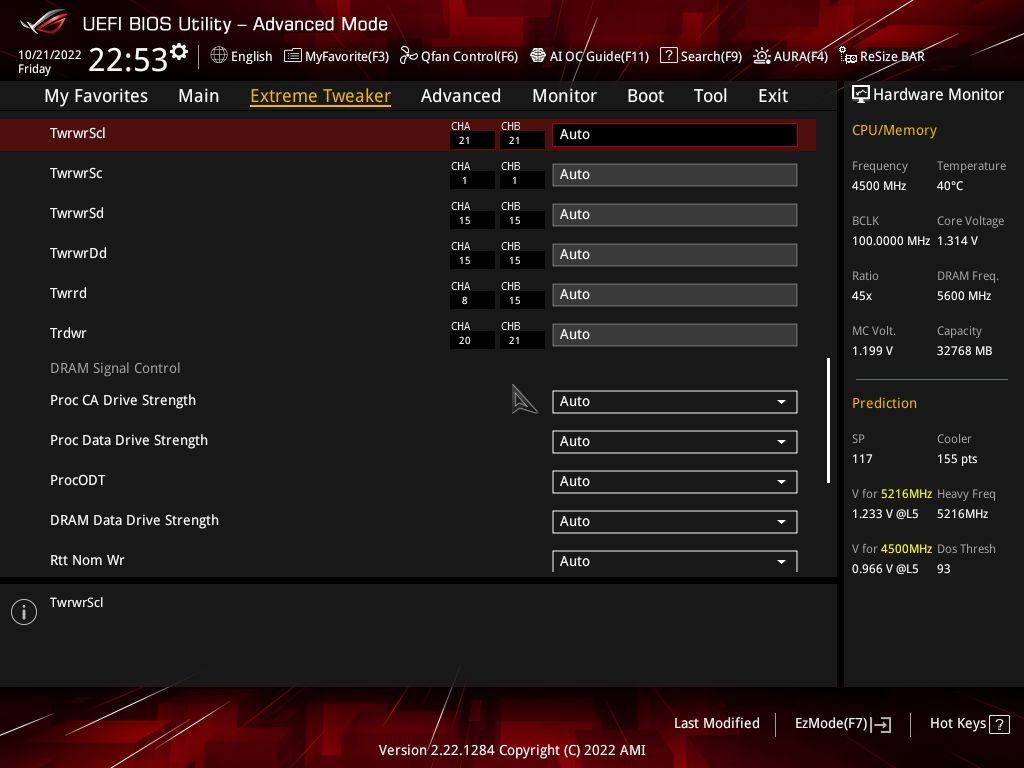This screenshot has width=1024, height=768.
Task: Click TwrwrScl Auto input field
Action: tap(675, 135)
